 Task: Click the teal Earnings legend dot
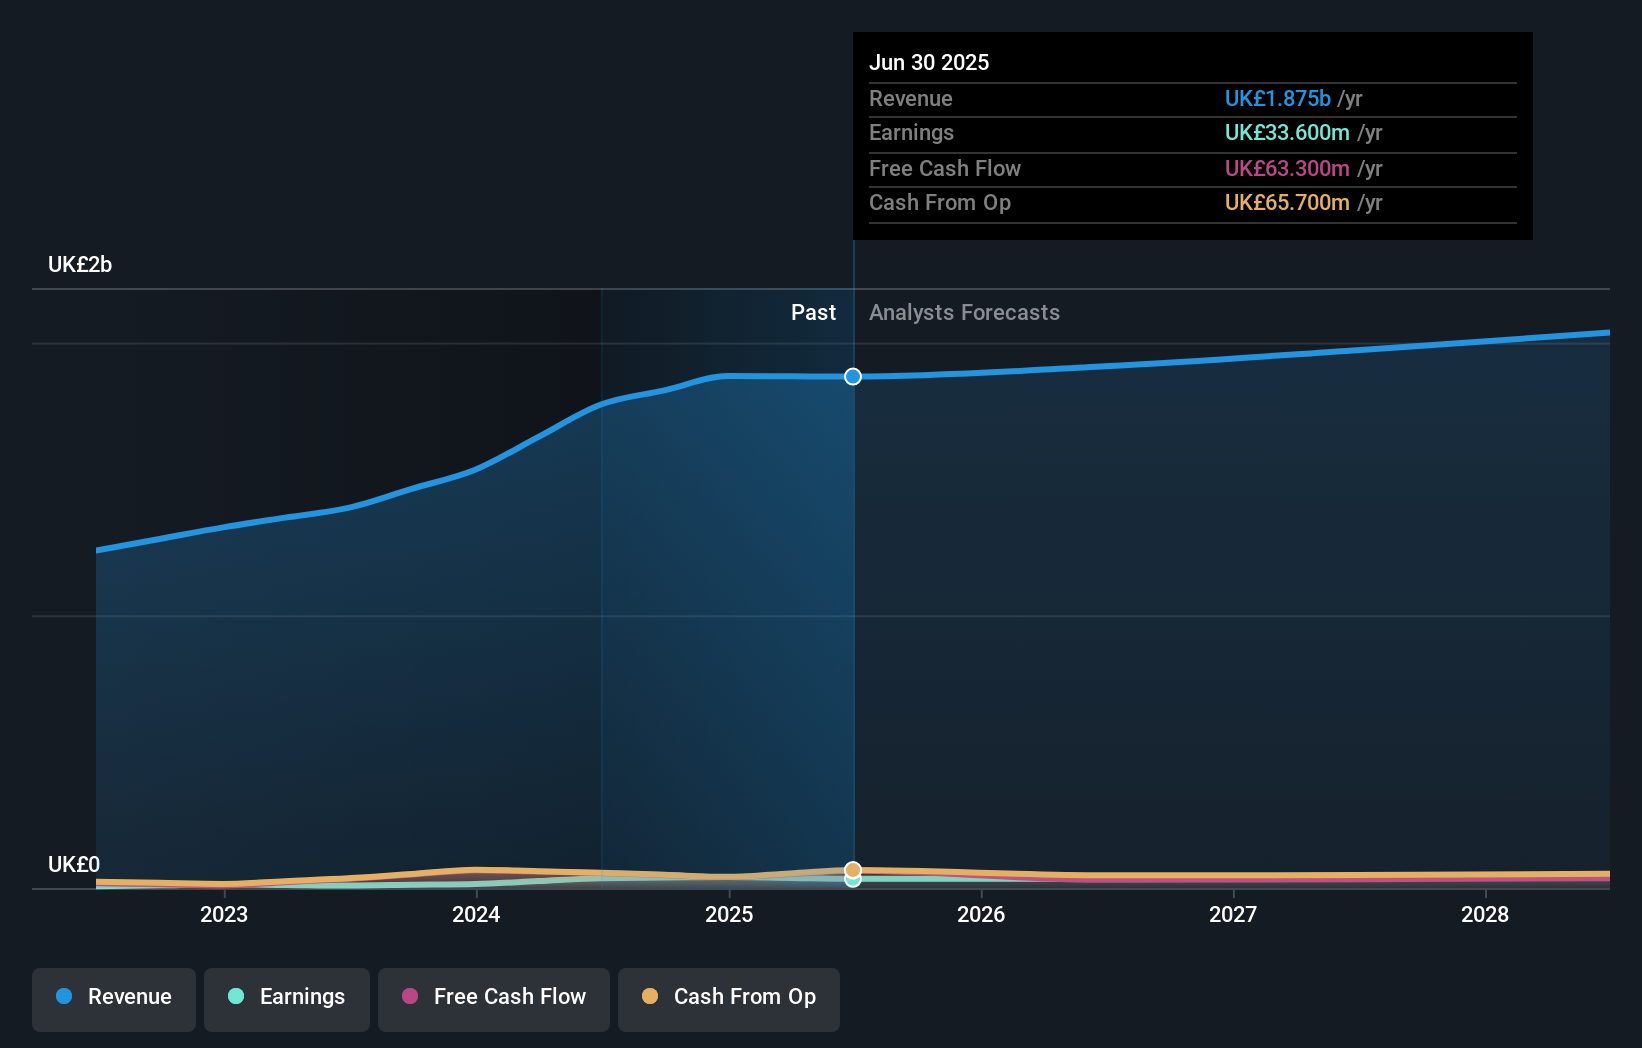(x=235, y=997)
